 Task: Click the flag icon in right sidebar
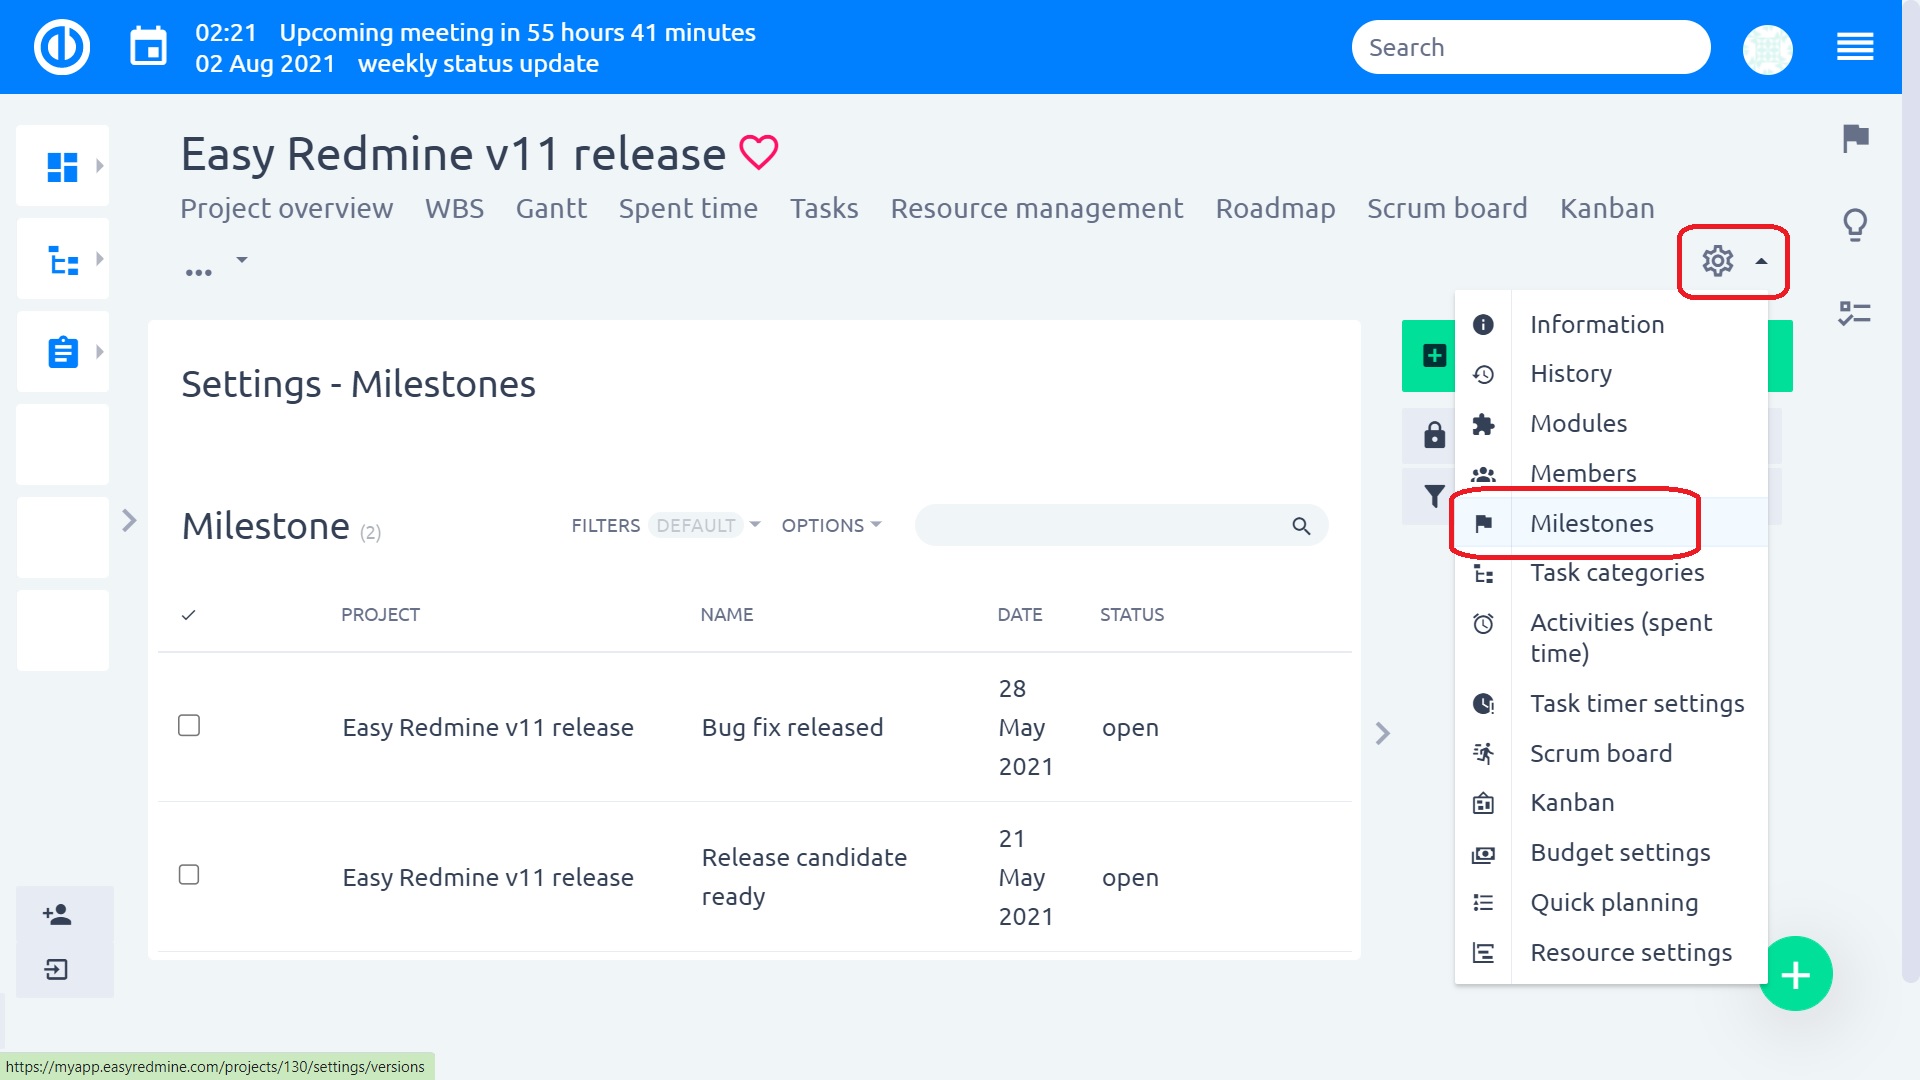(1855, 138)
